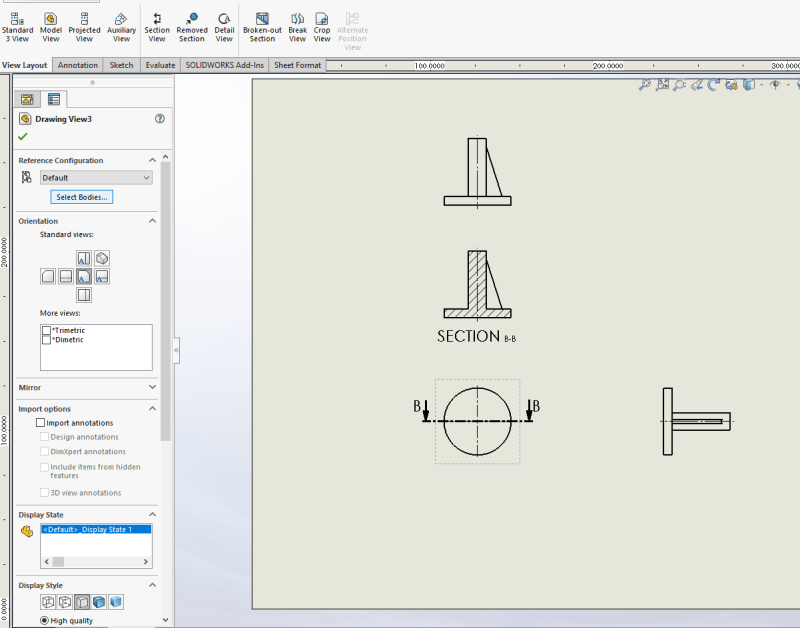The width and height of the screenshot is (800, 628).
Task: Select the Isometric standard view orientation
Action: pyautogui.click(x=102, y=258)
